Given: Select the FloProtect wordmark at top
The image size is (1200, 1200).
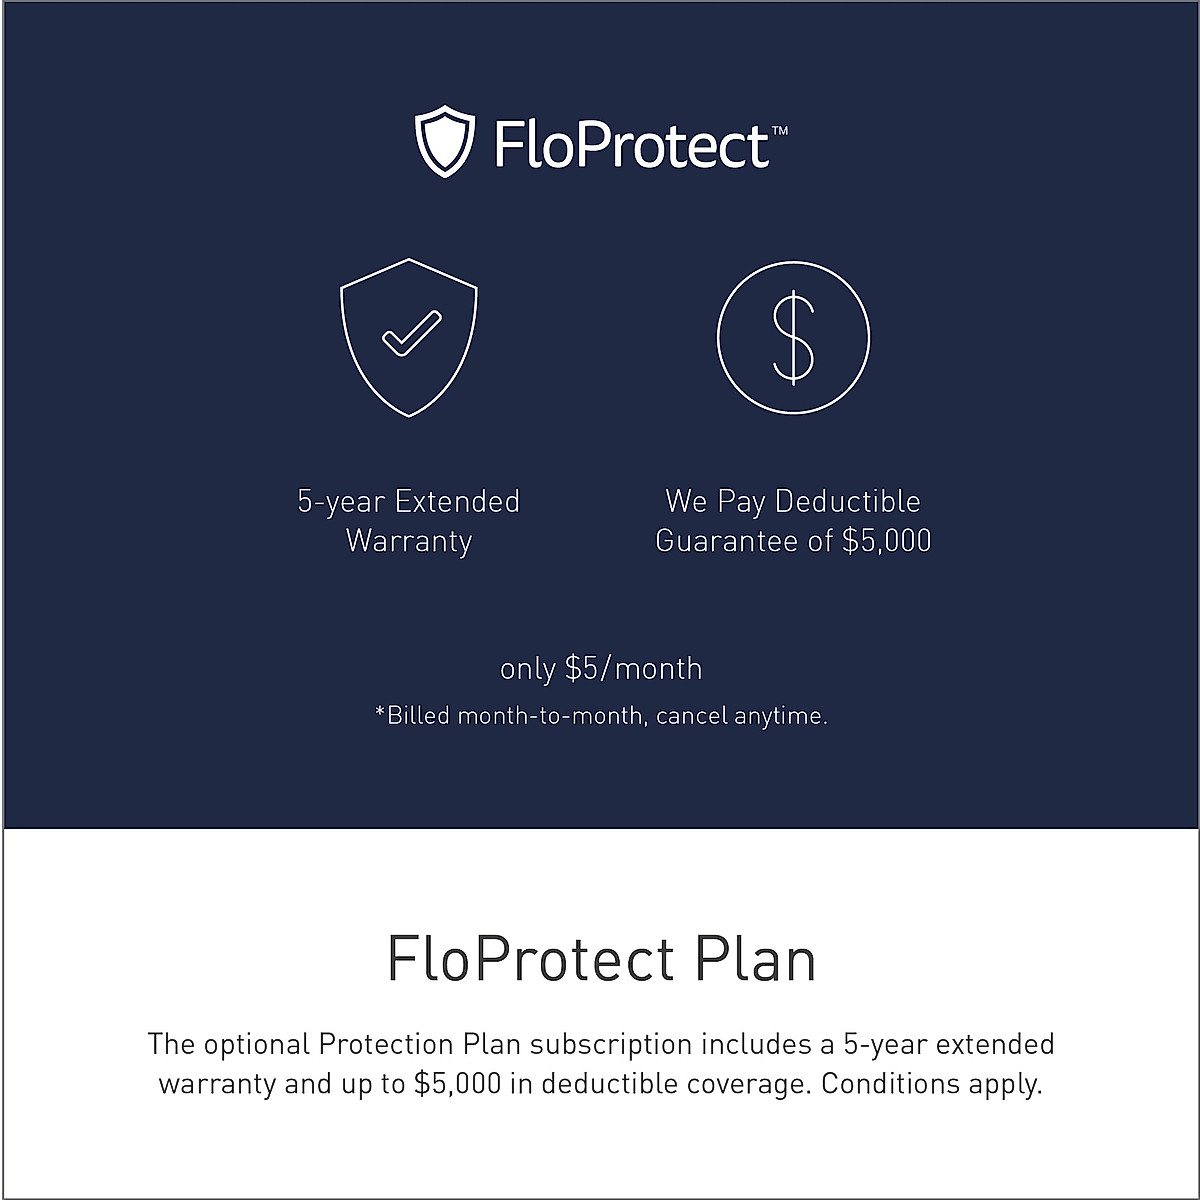Looking at the screenshot, I should pos(632,146).
